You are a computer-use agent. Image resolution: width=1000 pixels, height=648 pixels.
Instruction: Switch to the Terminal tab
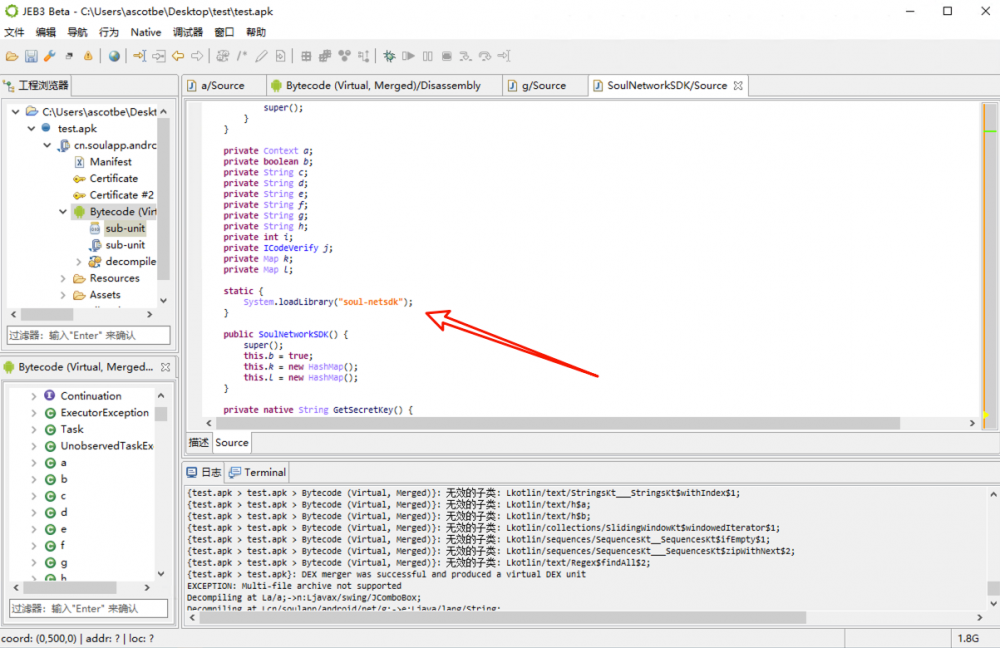coord(264,472)
